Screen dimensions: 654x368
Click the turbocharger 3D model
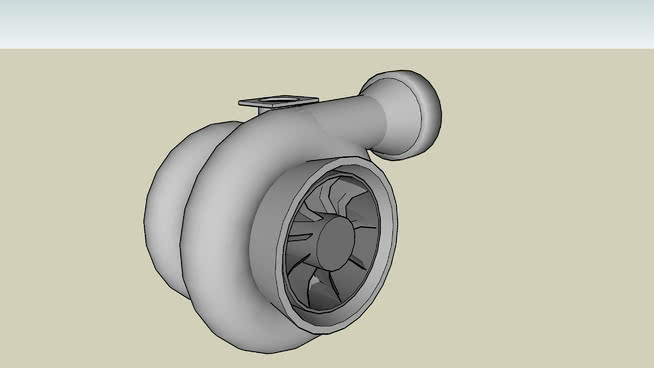[x=292, y=212]
